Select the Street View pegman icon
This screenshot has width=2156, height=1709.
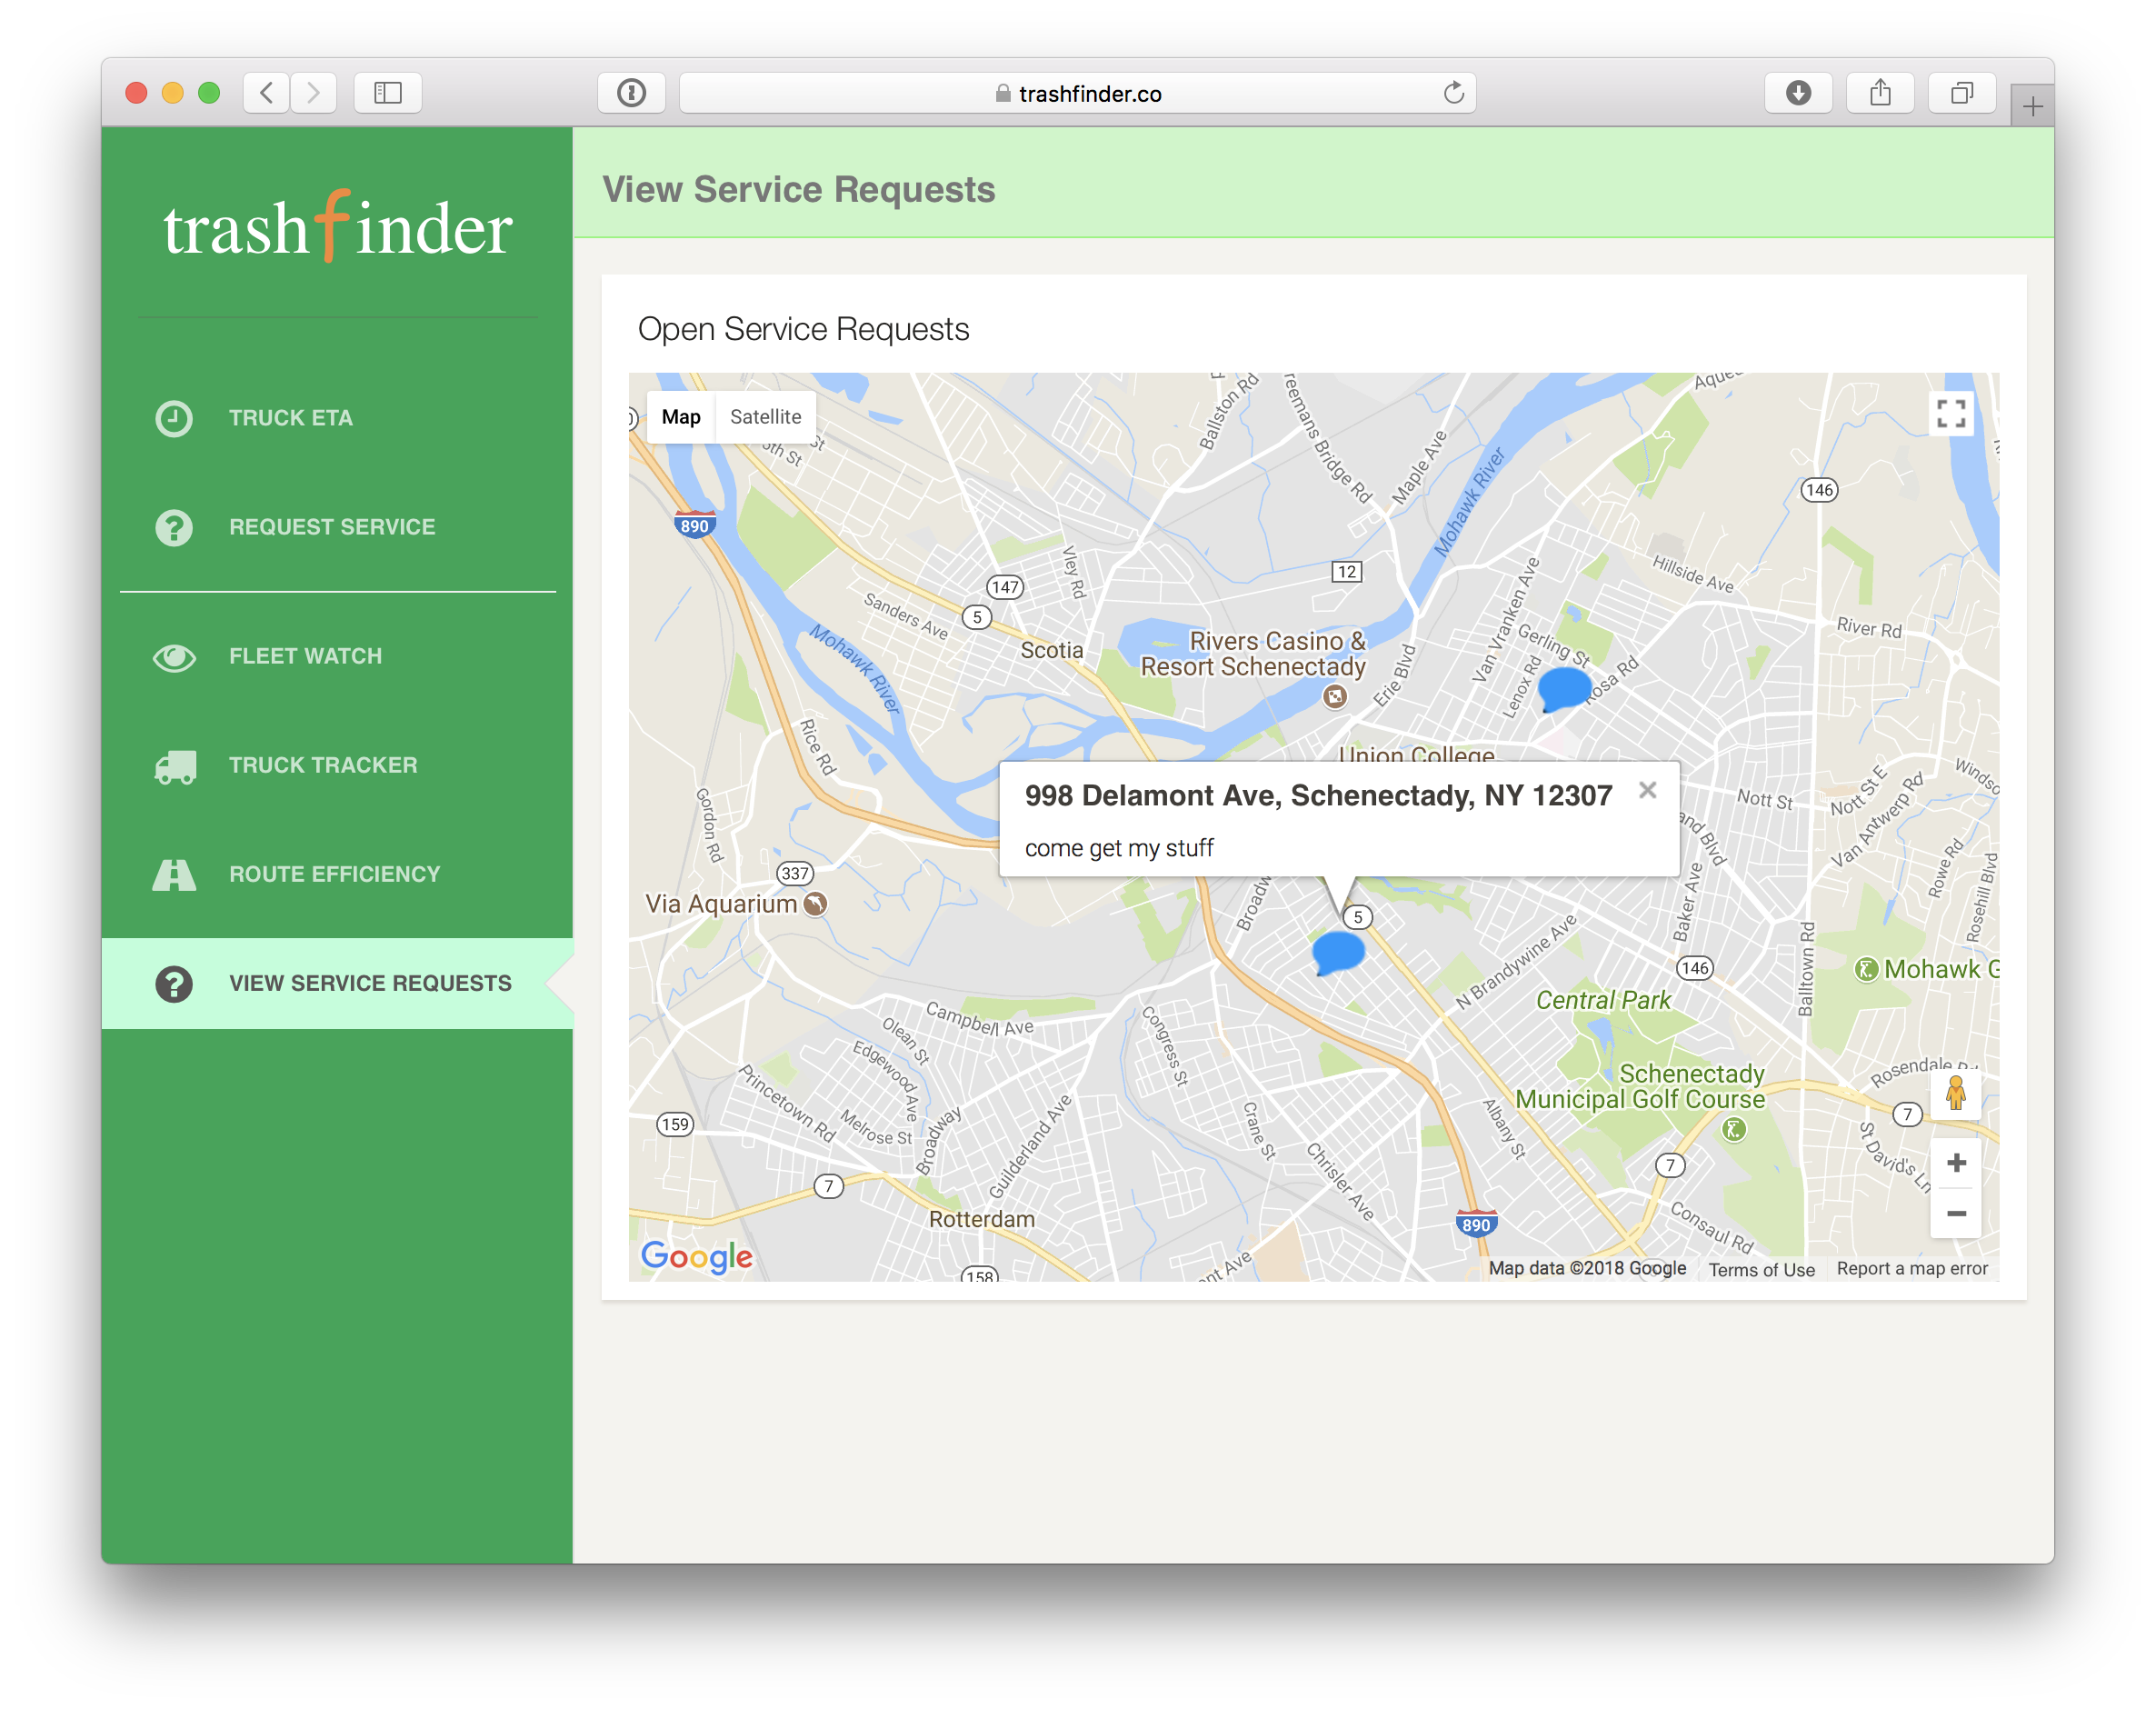coord(1955,1093)
